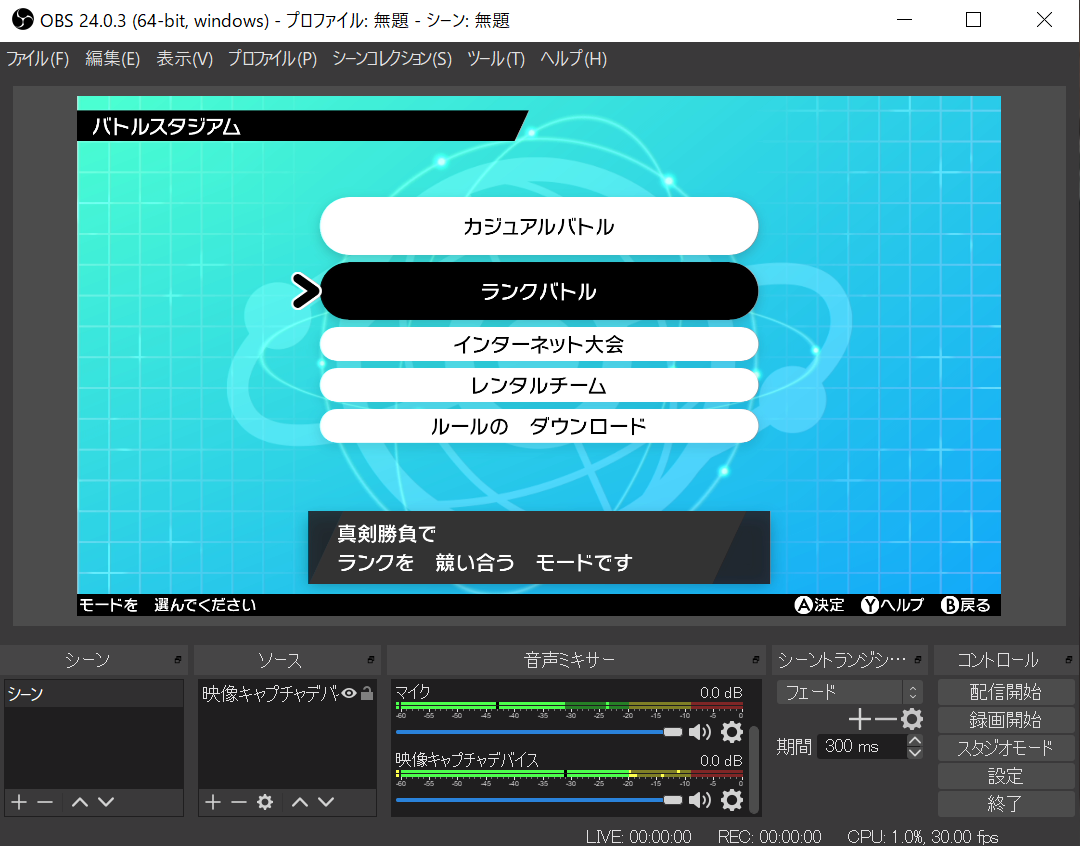The height and width of the screenshot is (846, 1080).
Task: Remove selected scene with minus icon
Action: 45,802
